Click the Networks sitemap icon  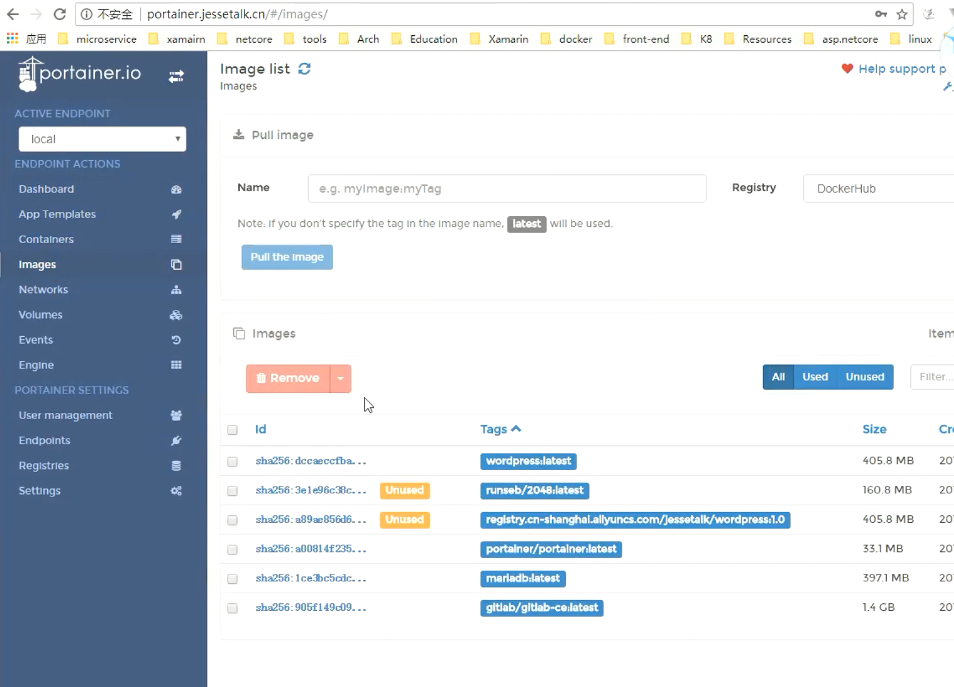pos(176,290)
